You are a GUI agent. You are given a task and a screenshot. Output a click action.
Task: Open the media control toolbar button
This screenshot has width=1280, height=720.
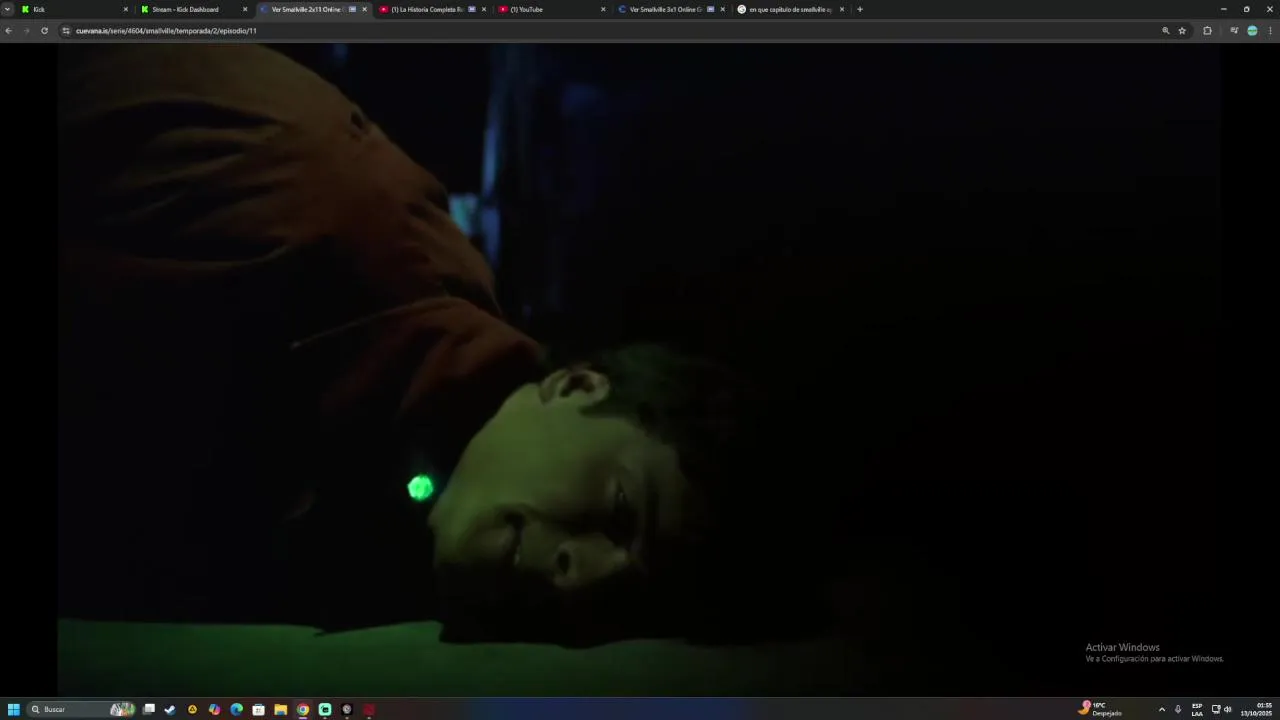pos(1234,31)
